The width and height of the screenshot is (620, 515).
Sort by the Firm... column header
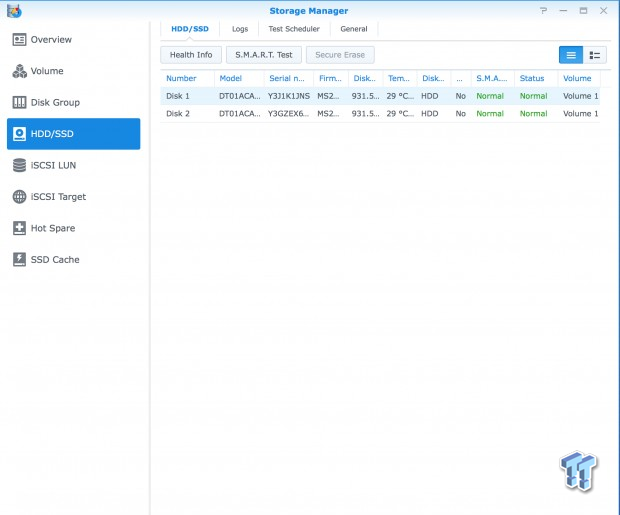pos(330,78)
